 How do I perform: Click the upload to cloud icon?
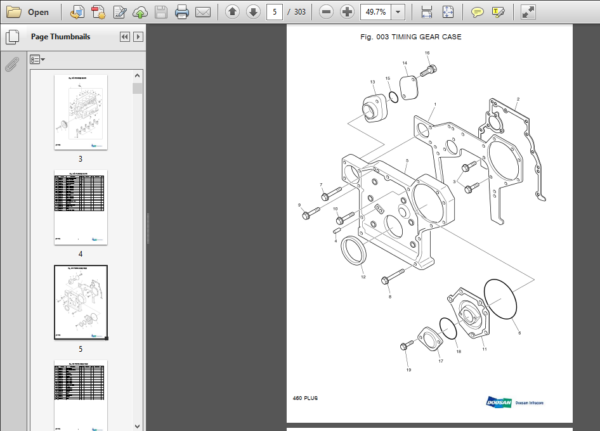(x=140, y=12)
